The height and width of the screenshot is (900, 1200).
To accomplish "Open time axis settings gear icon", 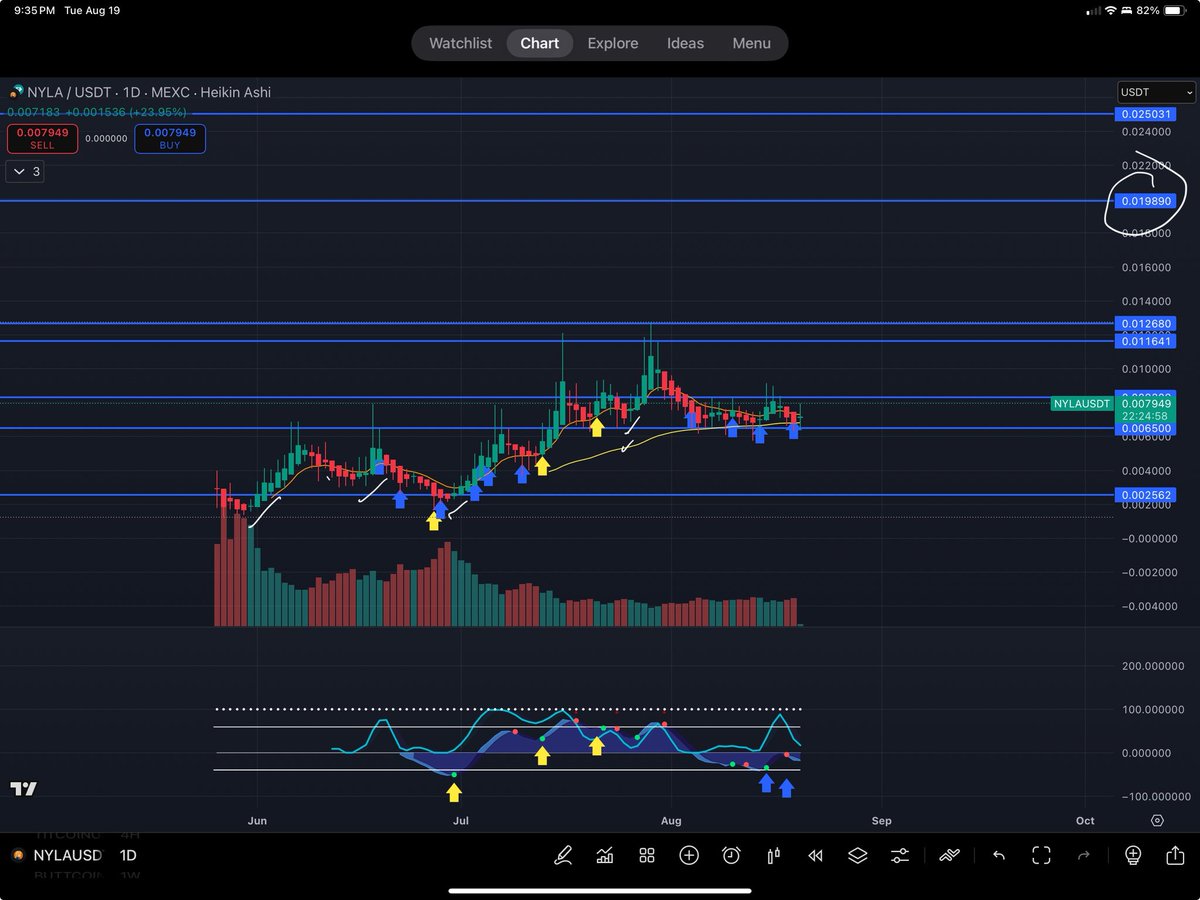I will pyautogui.click(x=1157, y=820).
